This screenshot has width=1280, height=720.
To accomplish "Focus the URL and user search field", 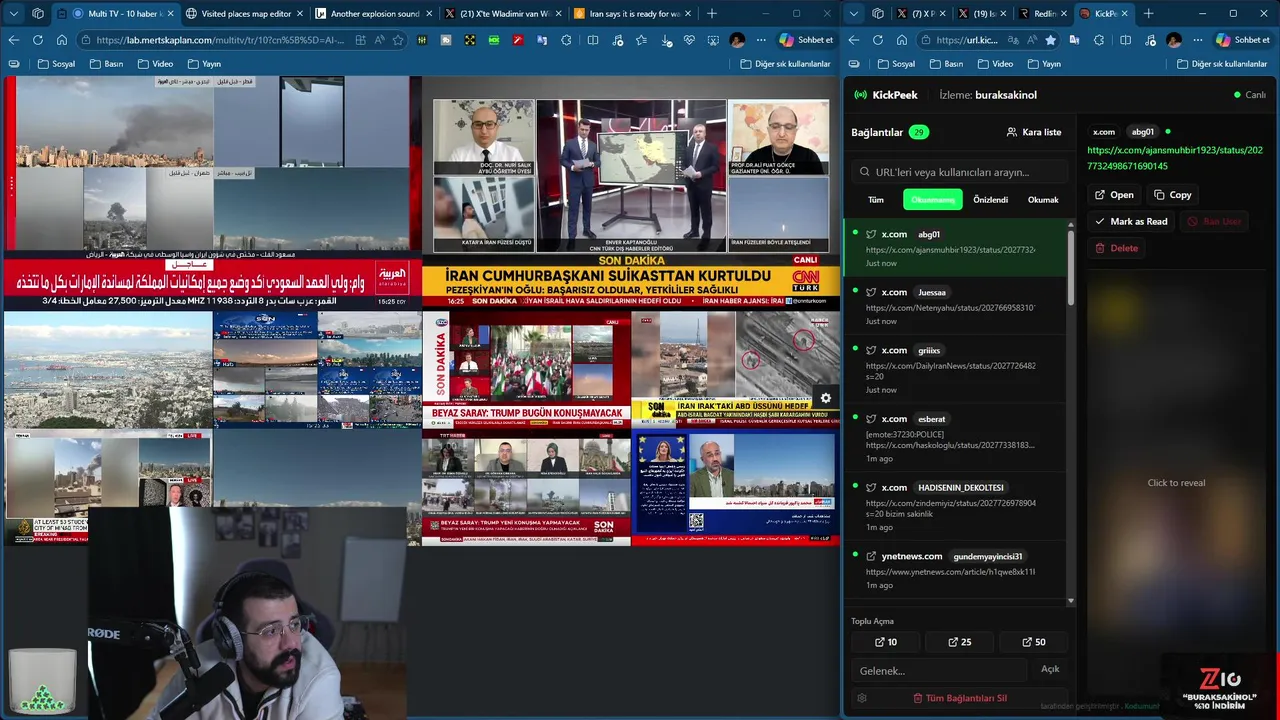I will (960, 172).
